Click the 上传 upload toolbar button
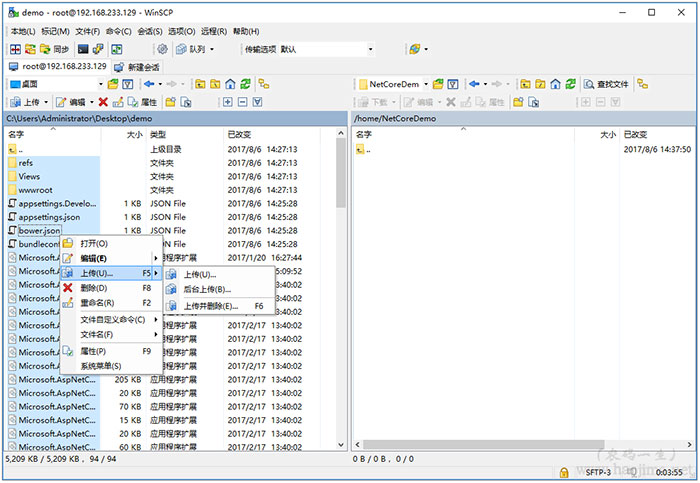Image resolution: width=700 pixels, height=483 pixels. 25,102
